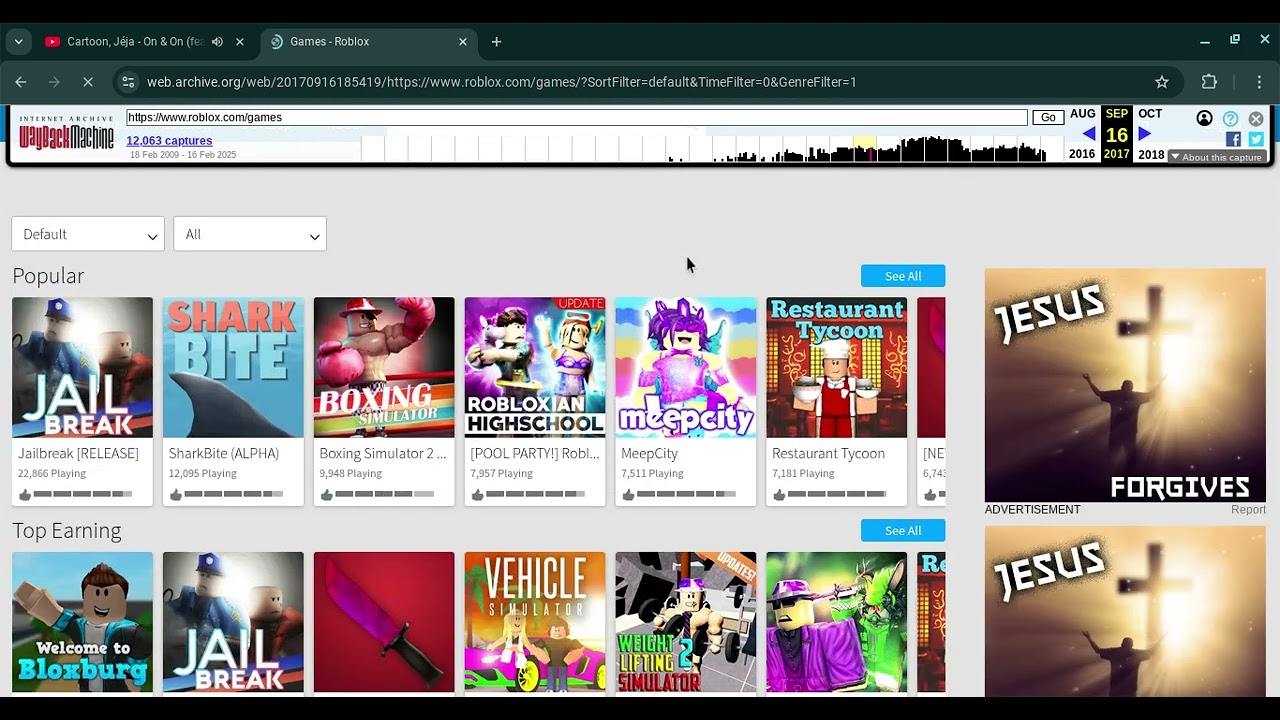Screen dimensions: 1280x720
Task: Open the Wayback user account icon
Action: [1205, 119]
